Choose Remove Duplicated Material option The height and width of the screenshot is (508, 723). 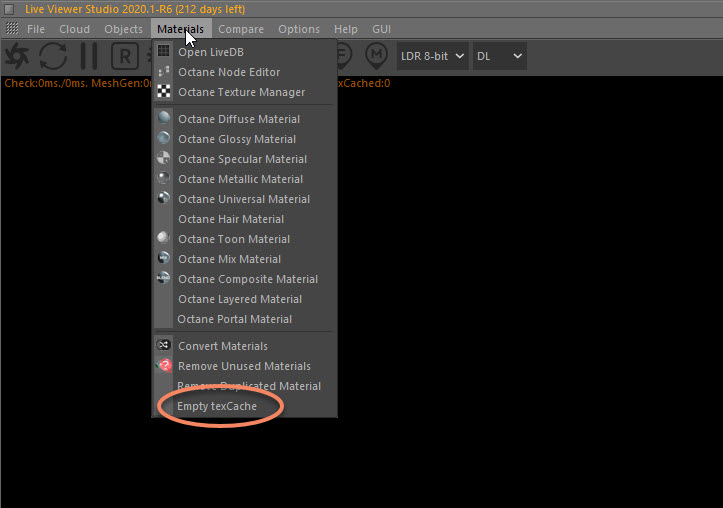[x=244, y=386]
